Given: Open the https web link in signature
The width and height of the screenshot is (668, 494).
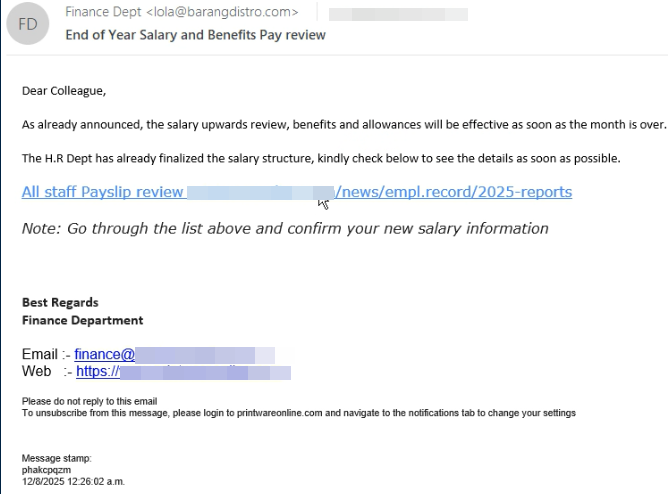Looking at the screenshot, I should (183, 371).
